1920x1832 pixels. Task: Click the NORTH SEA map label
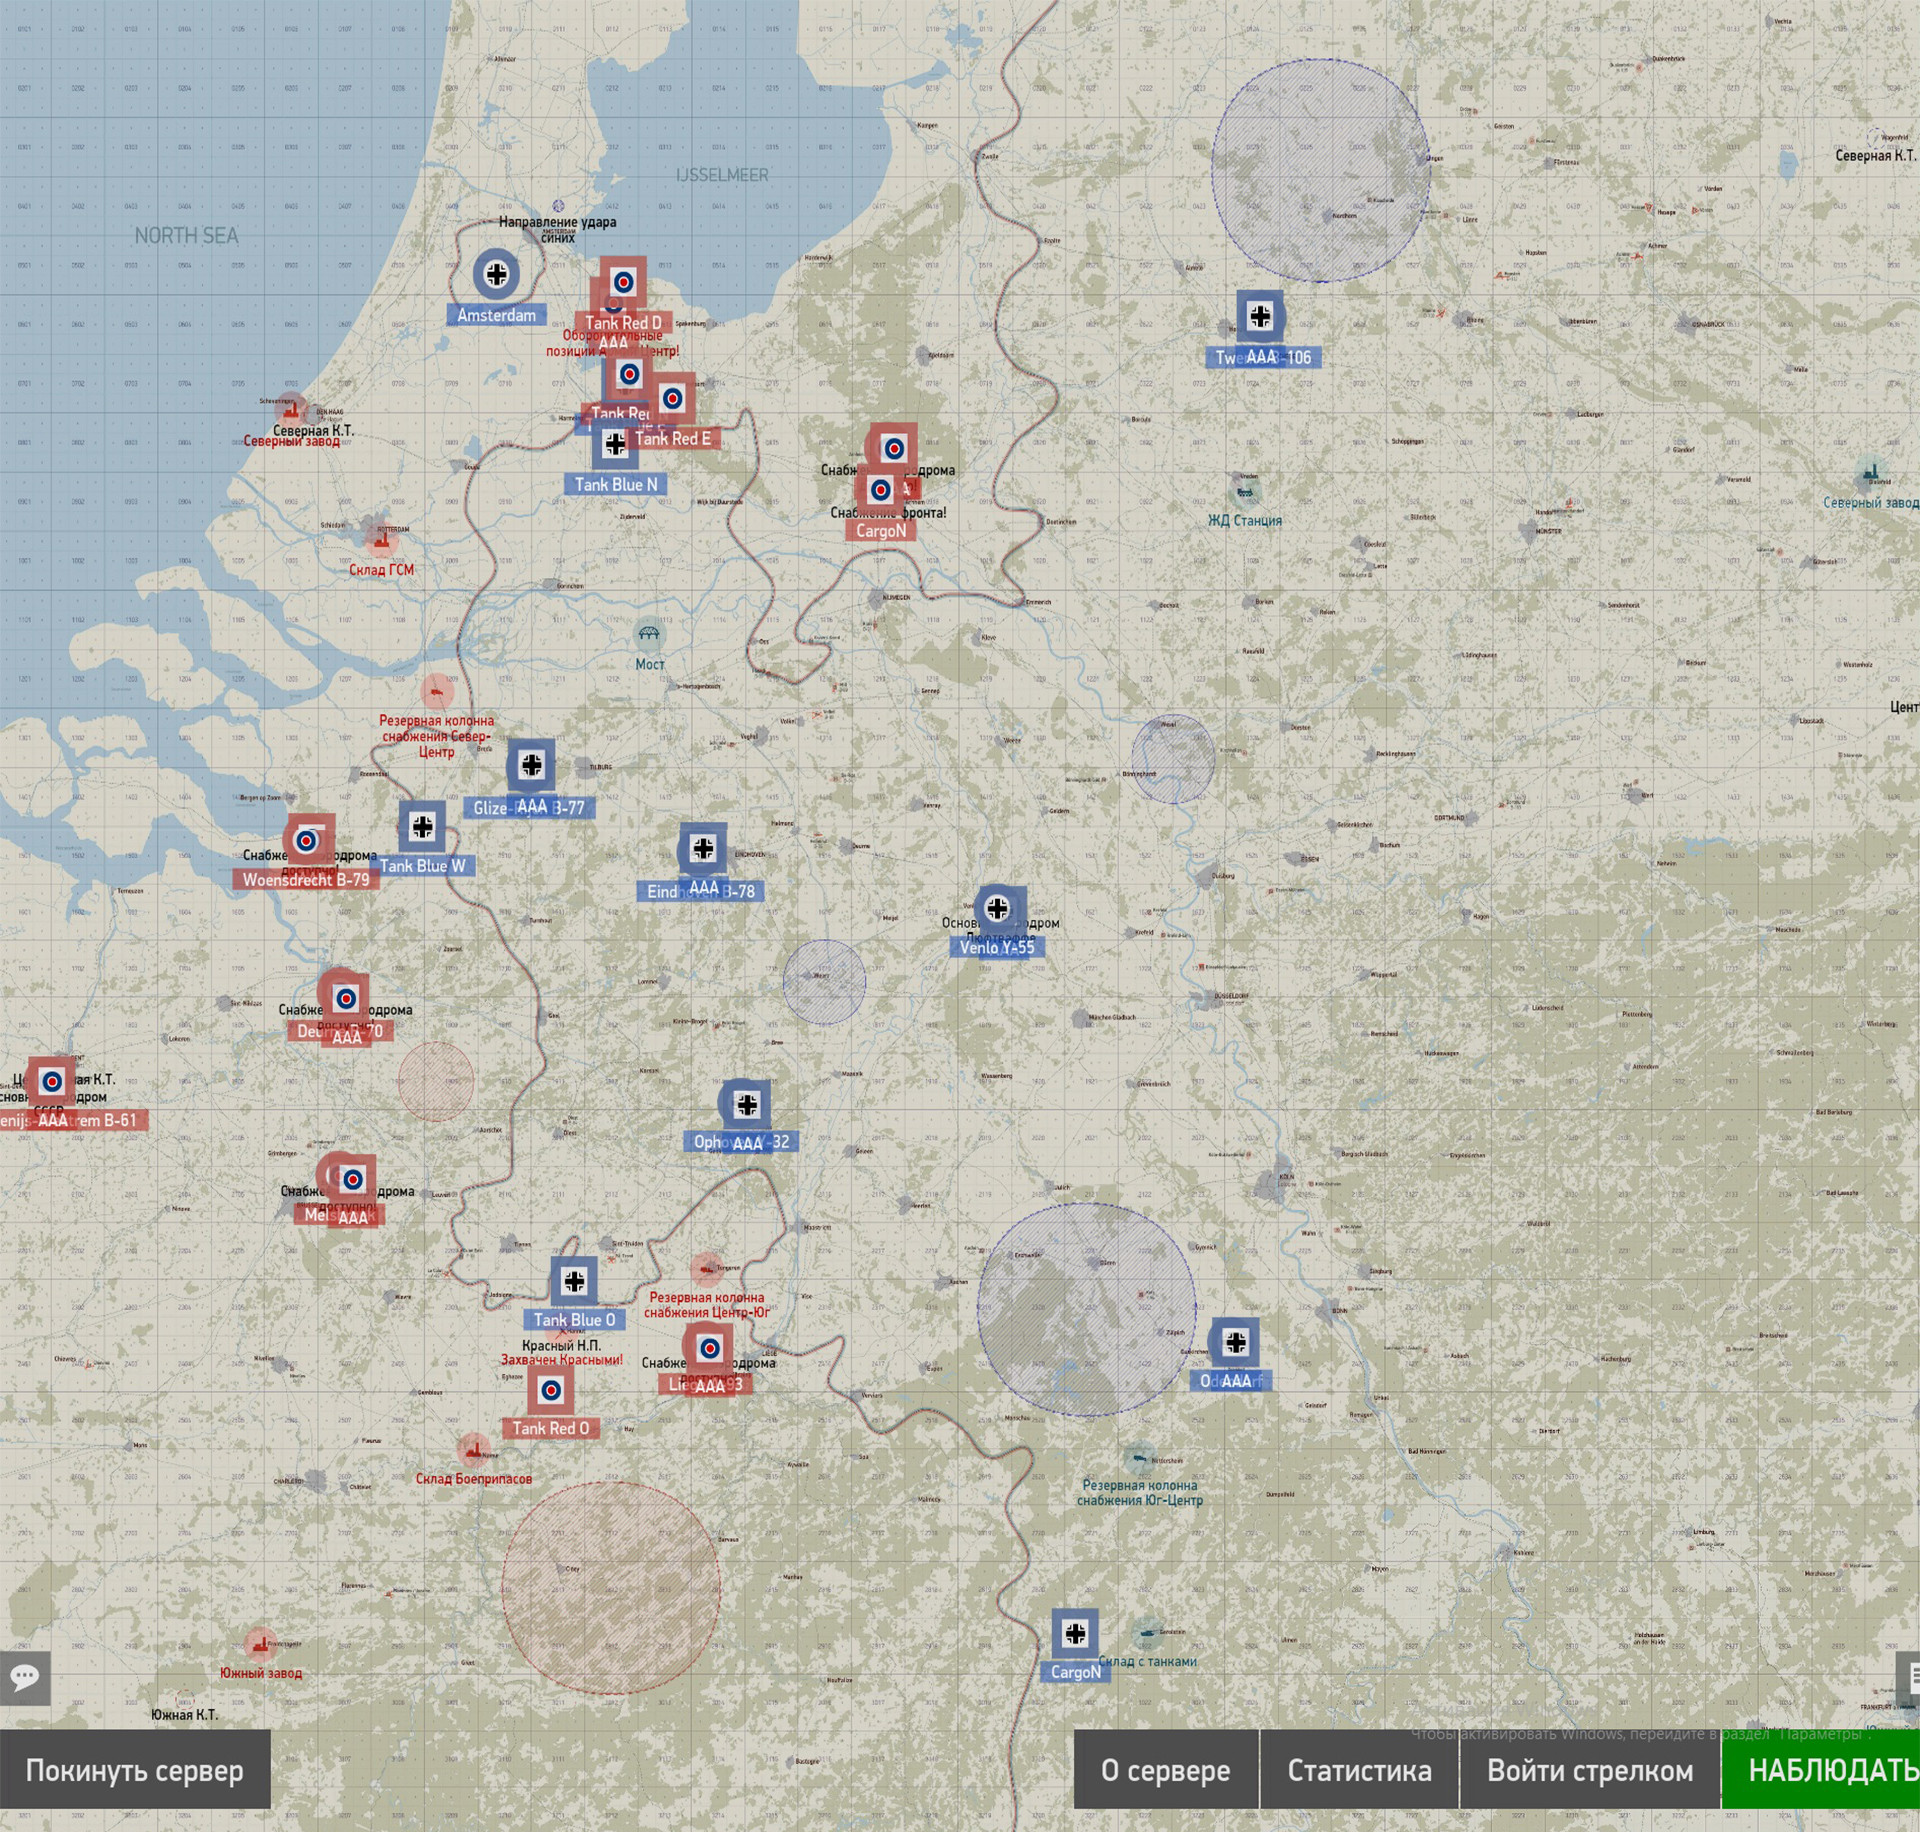(x=187, y=236)
